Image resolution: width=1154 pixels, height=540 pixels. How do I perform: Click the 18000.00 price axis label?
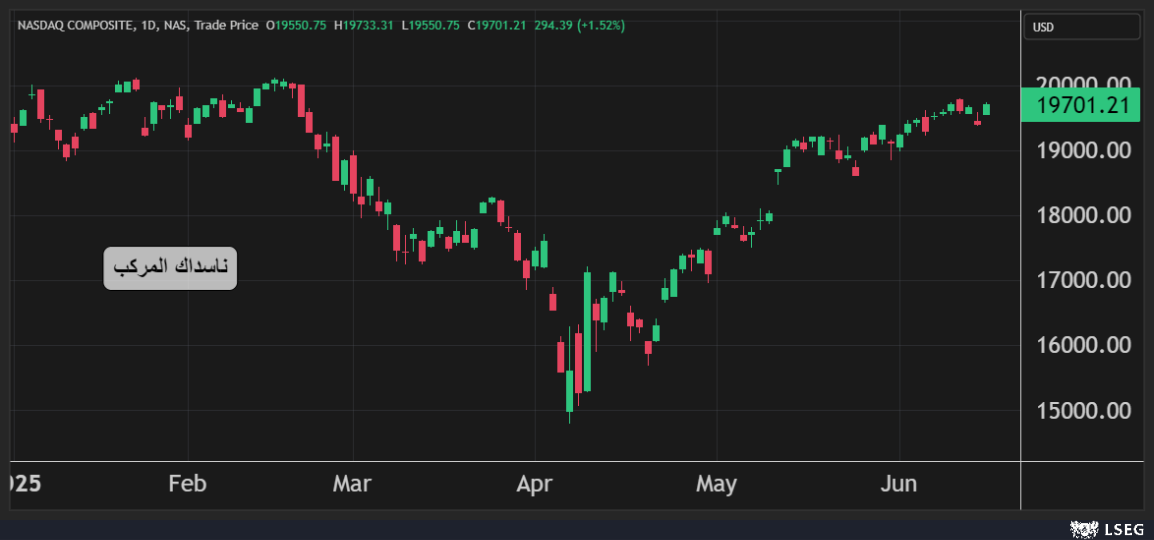1084,215
